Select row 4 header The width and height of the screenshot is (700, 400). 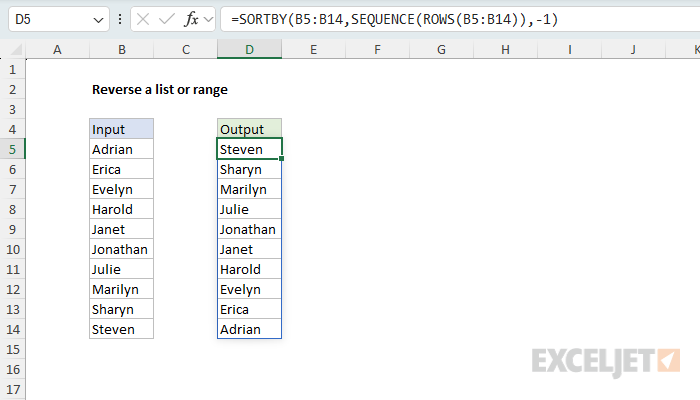(12, 129)
